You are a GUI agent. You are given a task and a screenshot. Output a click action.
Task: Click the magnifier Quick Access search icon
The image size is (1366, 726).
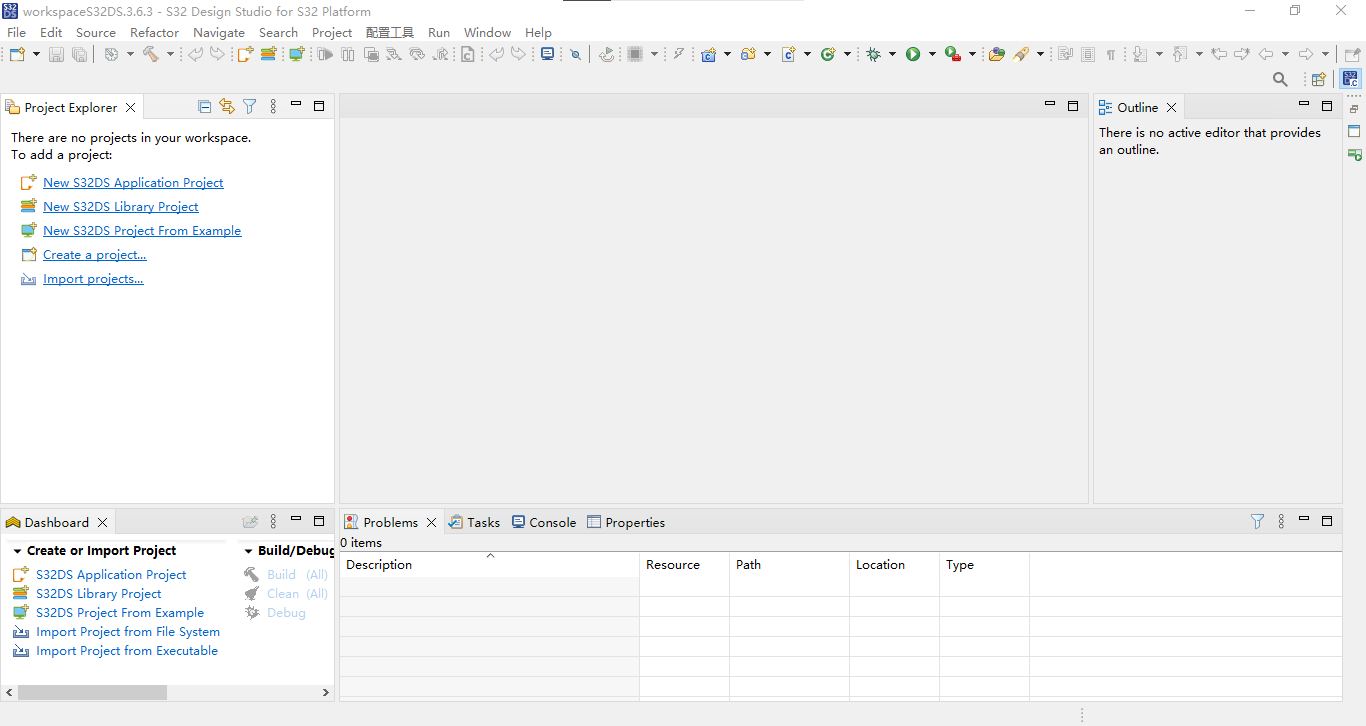click(x=1280, y=79)
